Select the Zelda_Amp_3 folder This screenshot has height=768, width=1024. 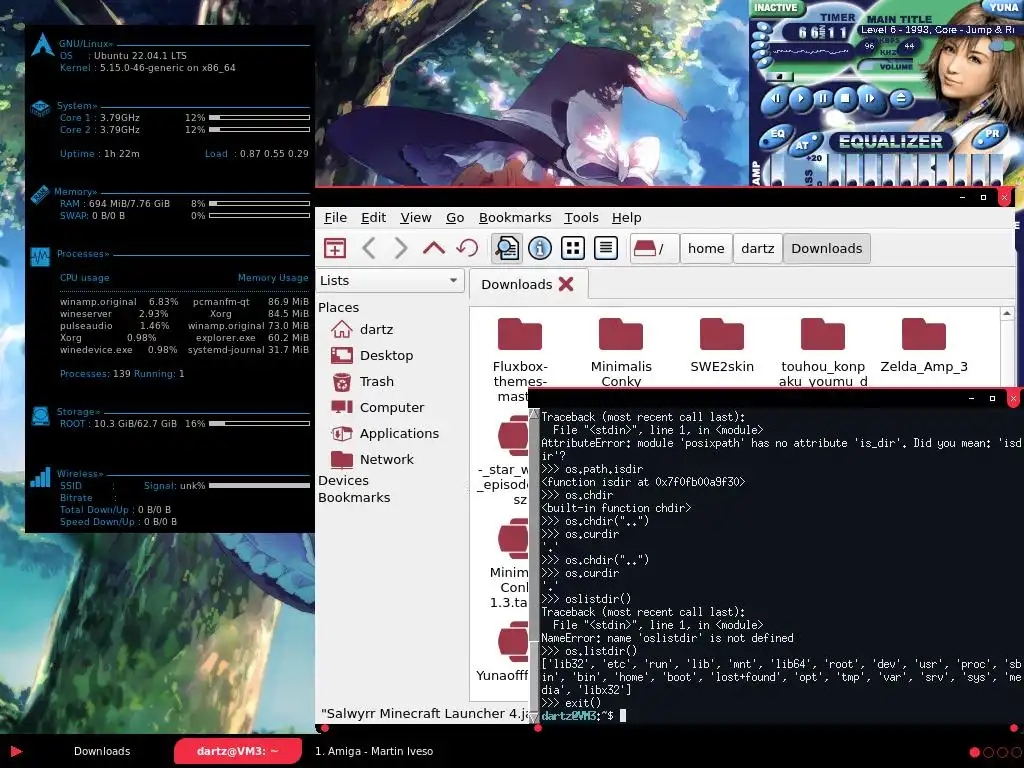pos(924,346)
